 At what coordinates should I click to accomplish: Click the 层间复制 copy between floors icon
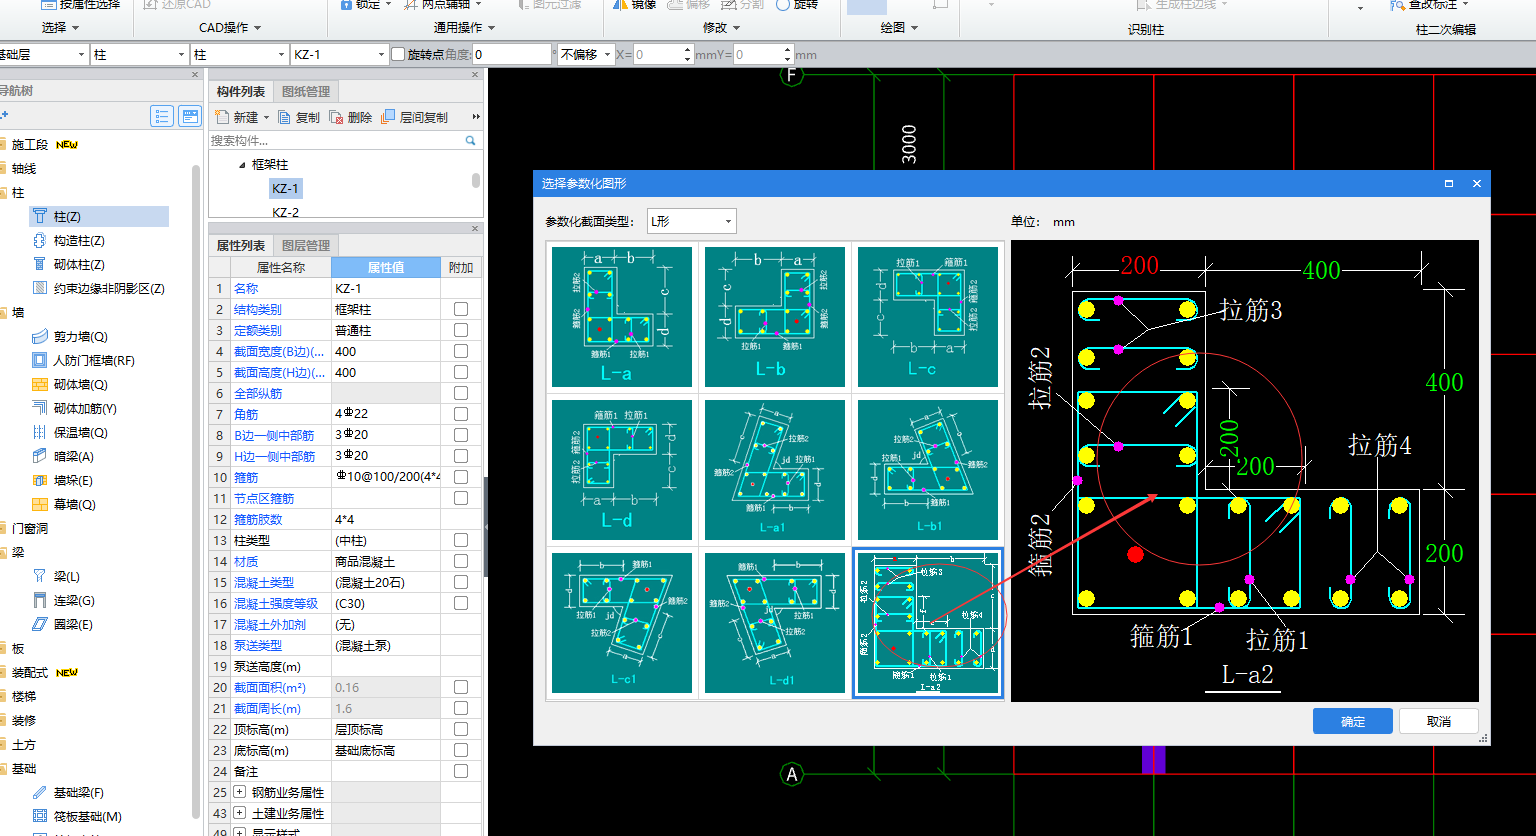(x=389, y=117)
